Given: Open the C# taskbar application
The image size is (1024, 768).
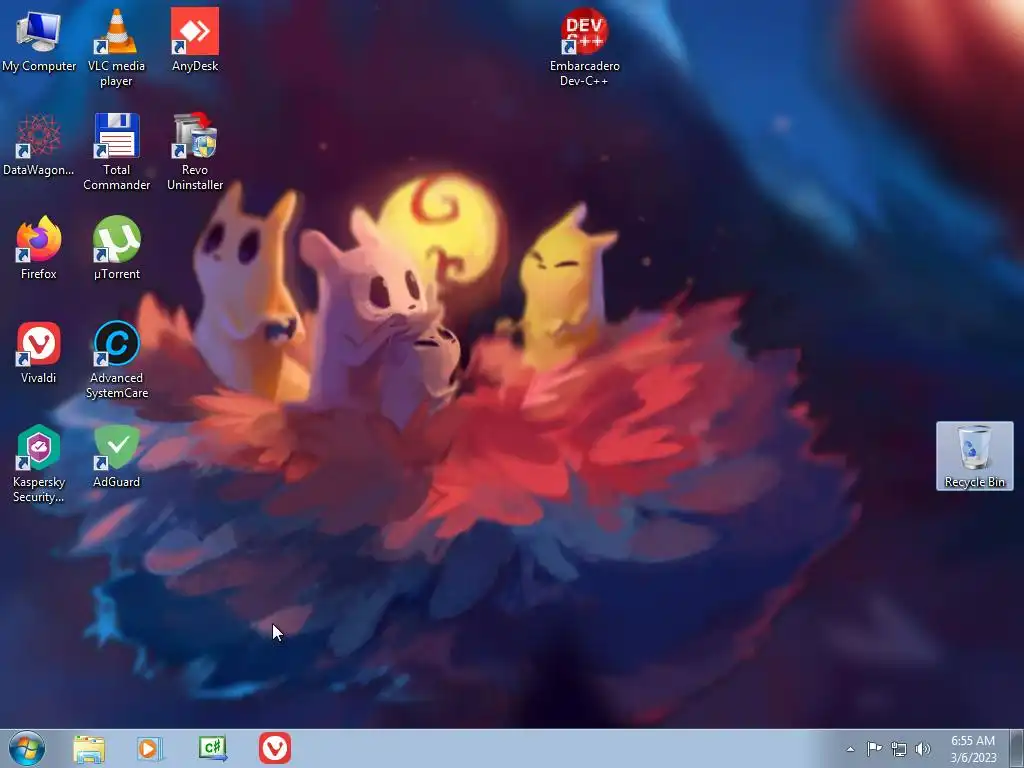Looking at the screenshot, I should click(212, 748).
